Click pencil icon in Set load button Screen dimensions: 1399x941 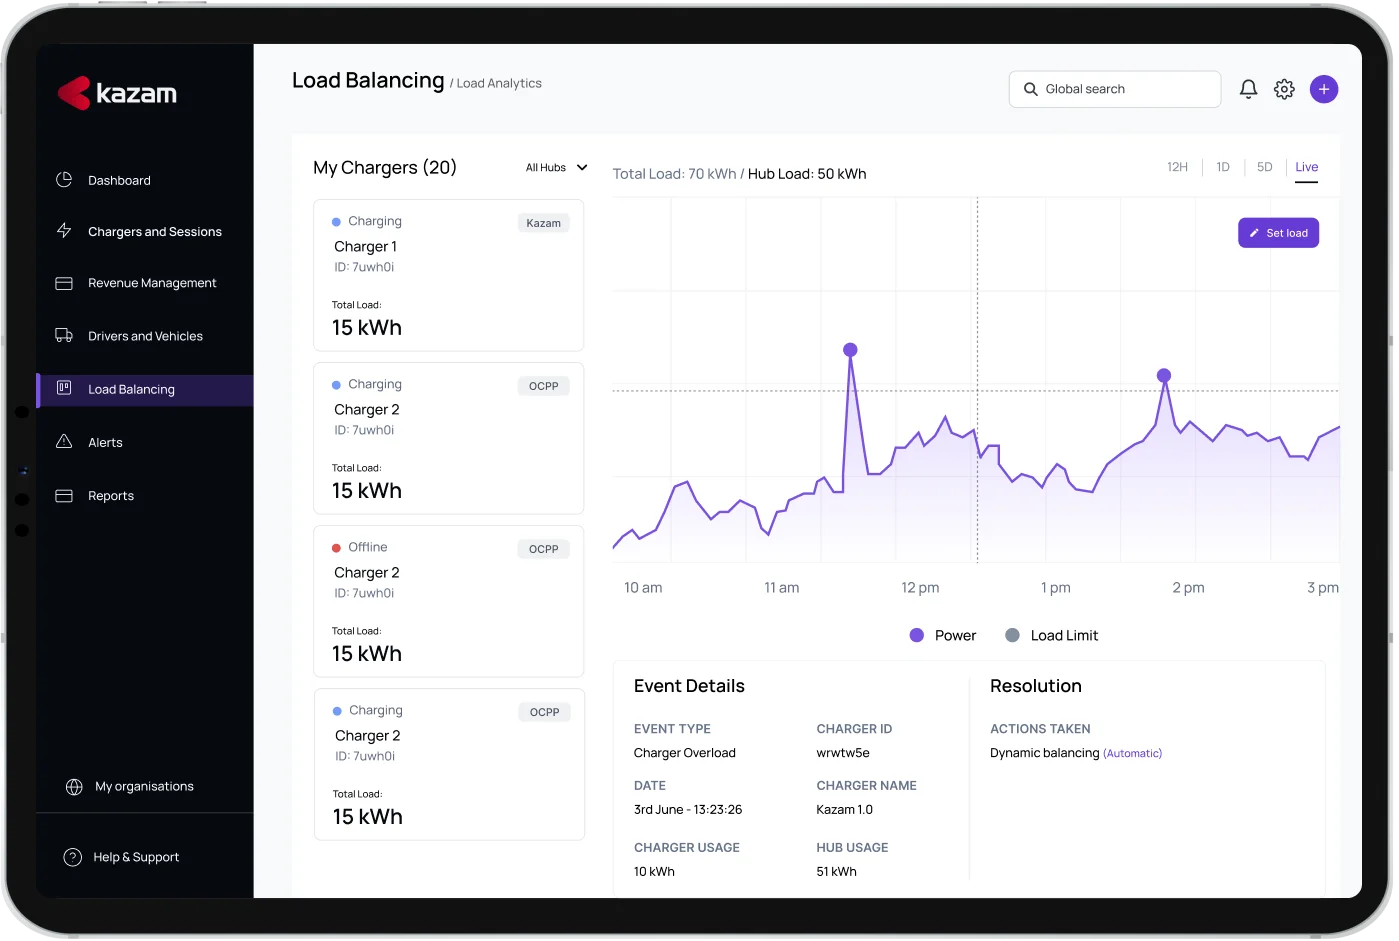click(1254, 233)
